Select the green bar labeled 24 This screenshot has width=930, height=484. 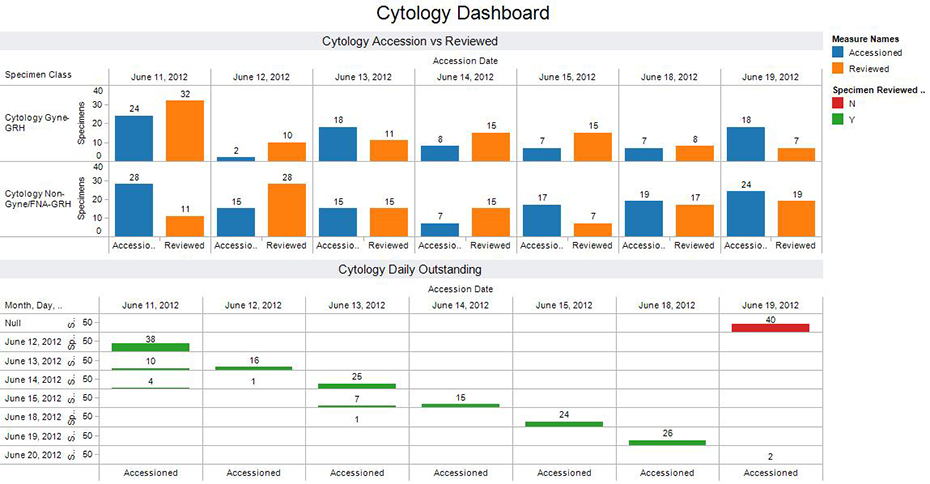click(x=564, y=423)
